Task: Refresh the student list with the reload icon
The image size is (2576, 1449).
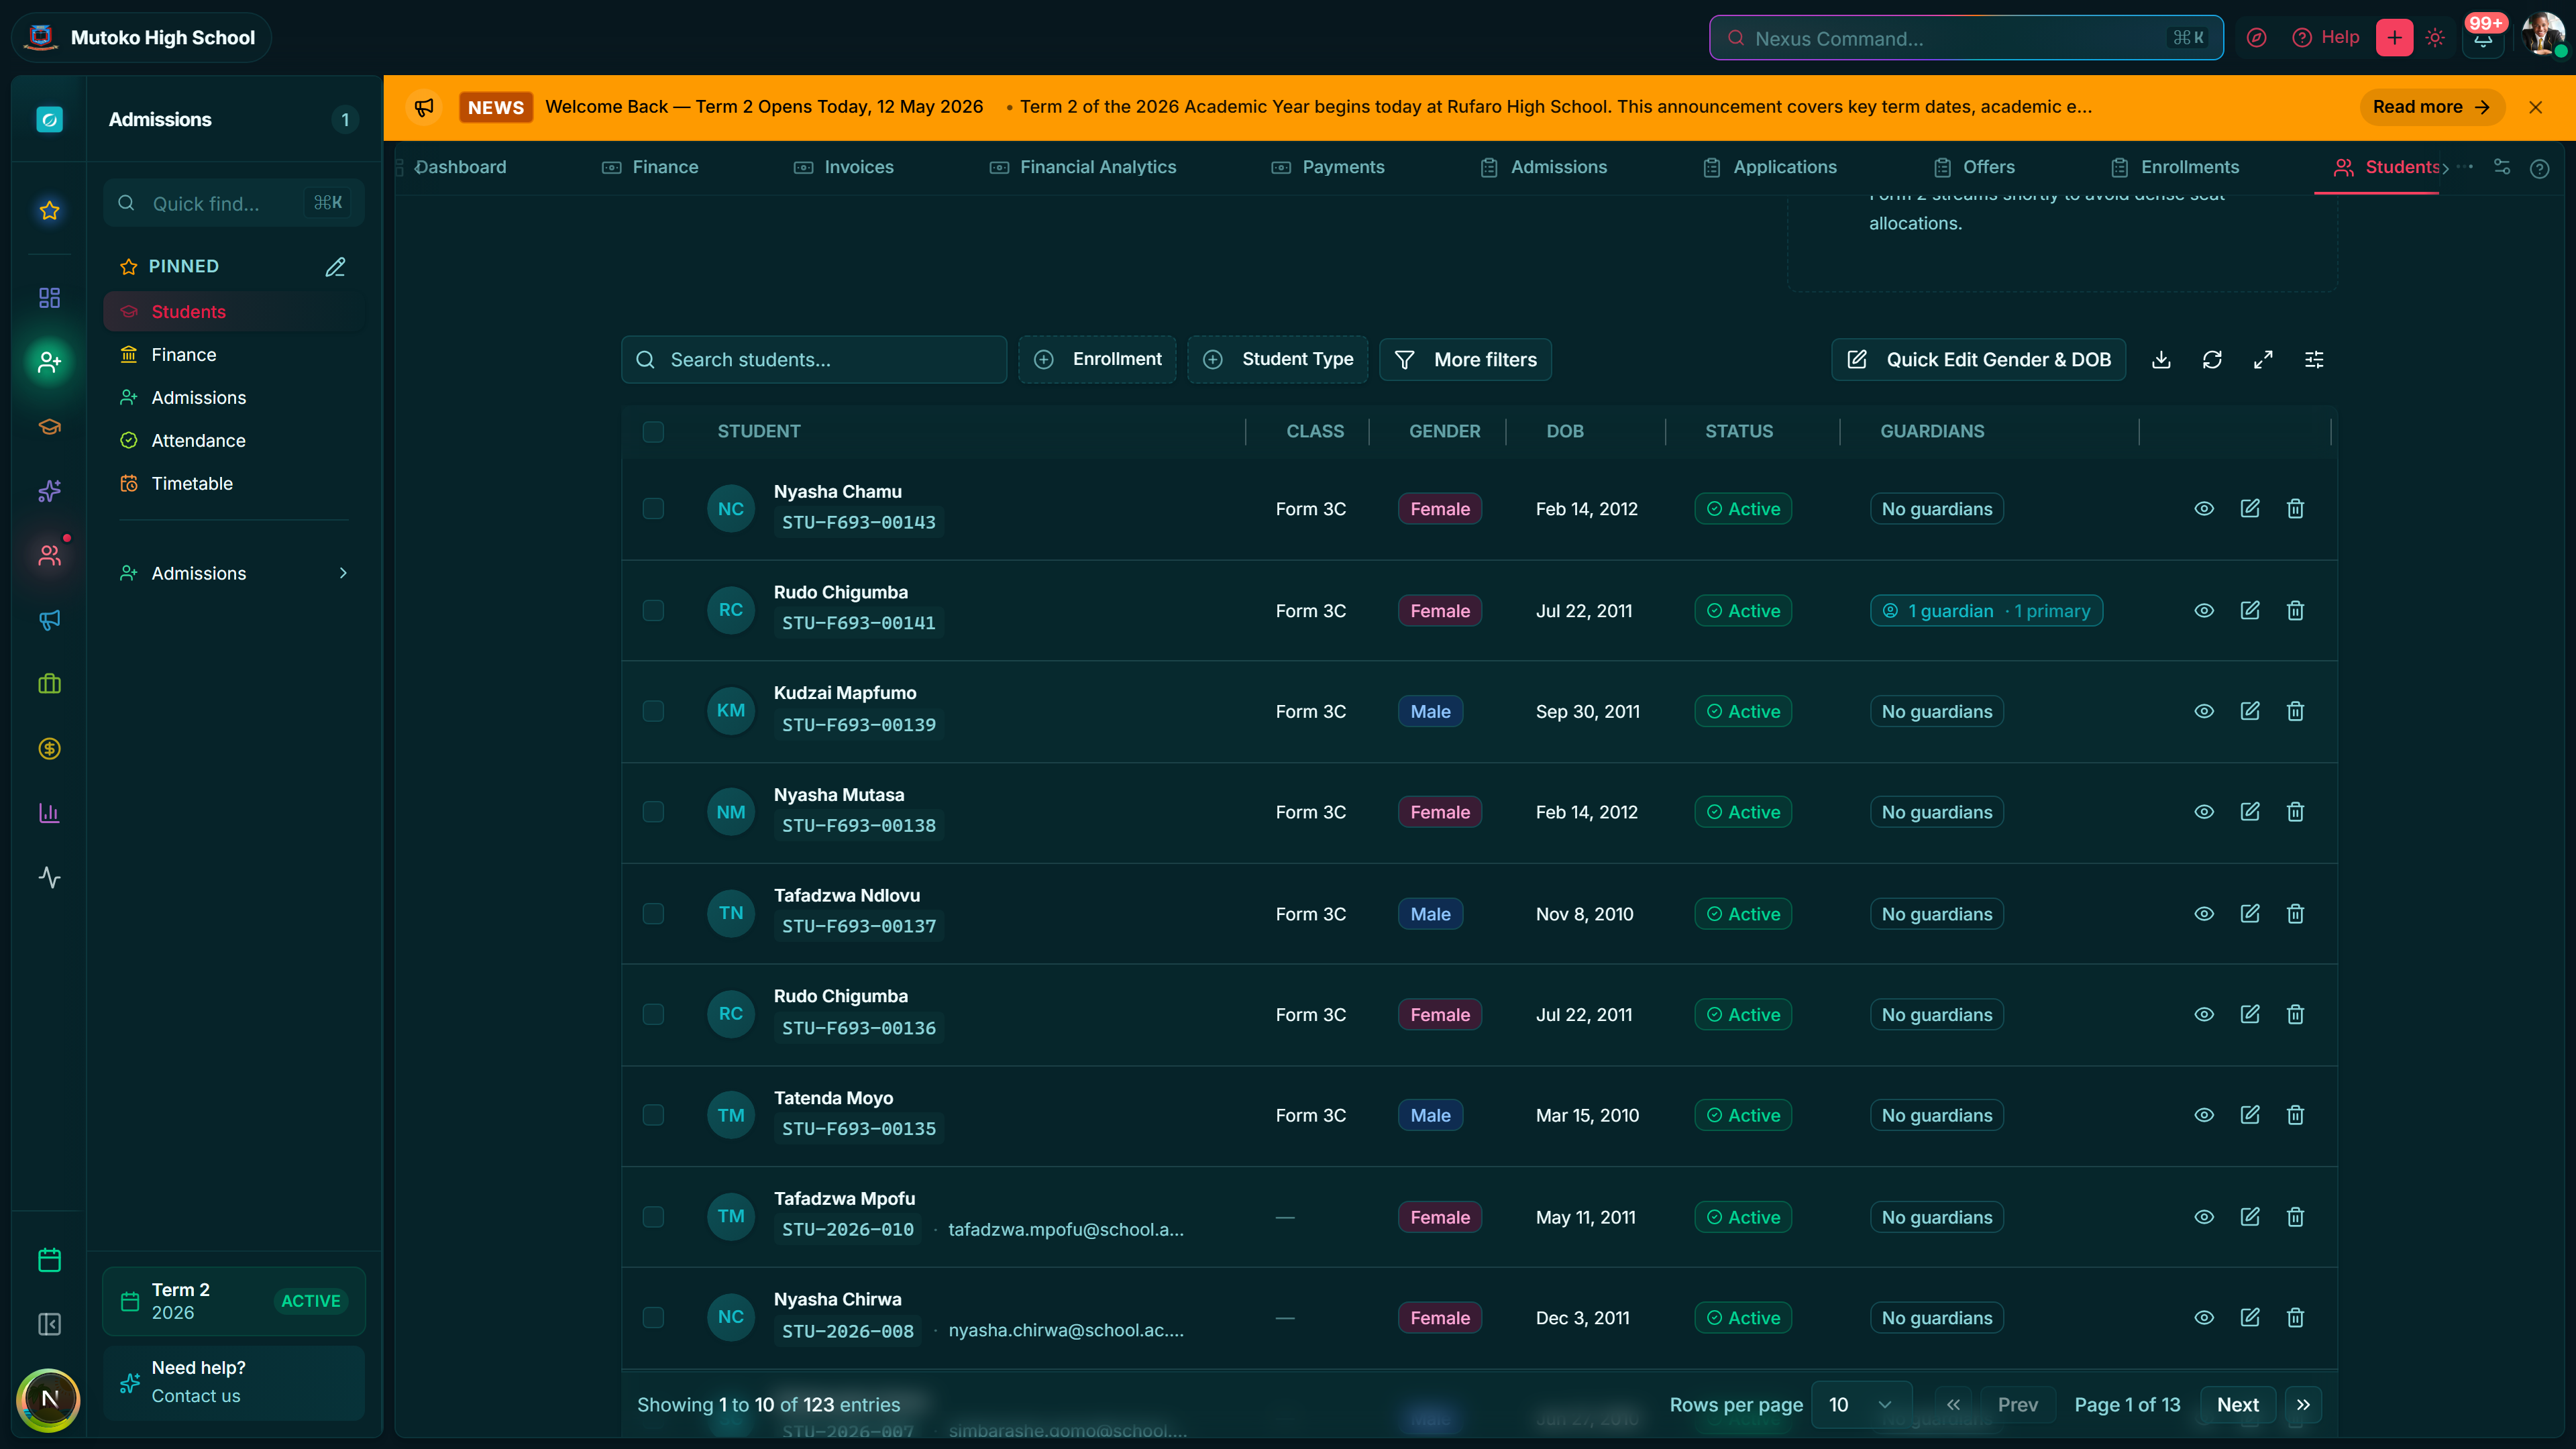Action: click(x=2212, y=360)
